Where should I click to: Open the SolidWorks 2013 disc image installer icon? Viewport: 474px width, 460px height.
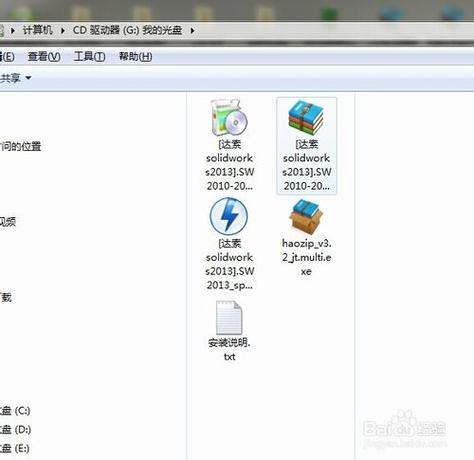(230, 118)
